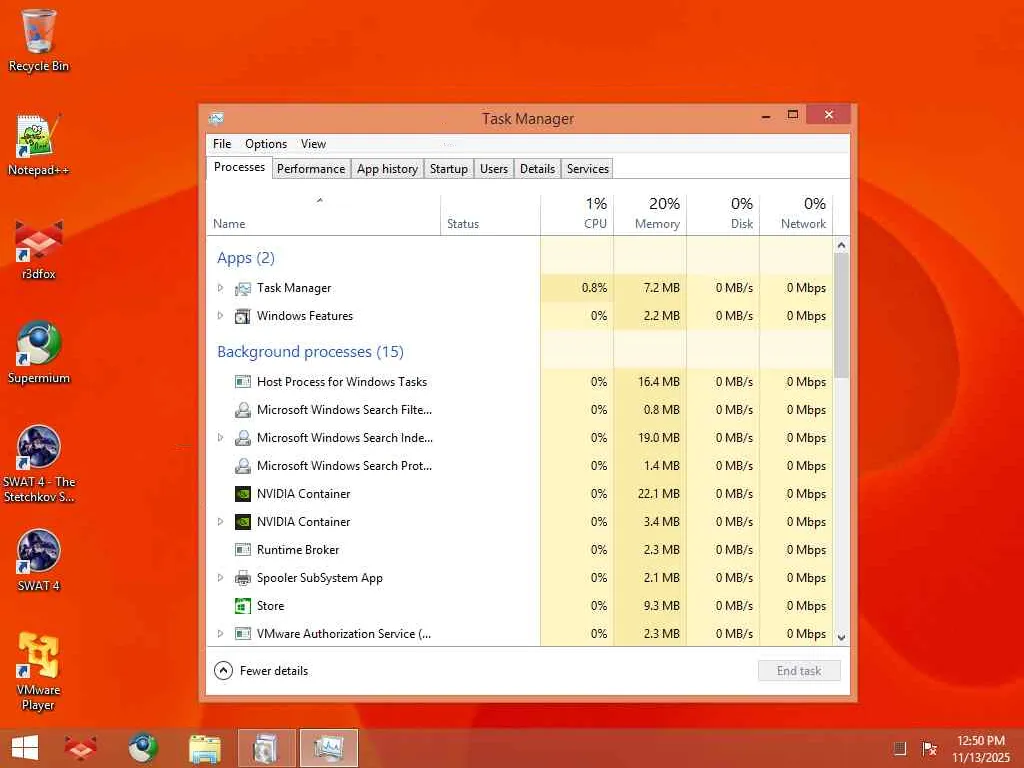
Task: Open File Explorer from the taskbar
Action: (204, 748)
